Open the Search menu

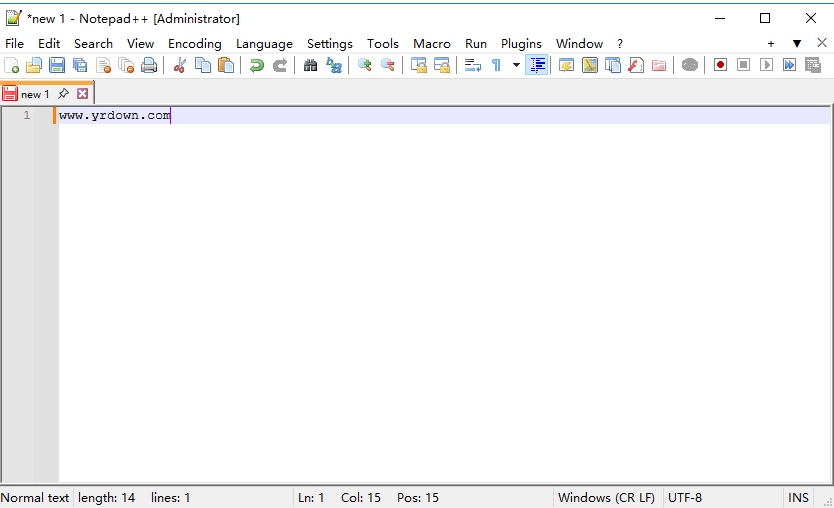tap(93, 44)
